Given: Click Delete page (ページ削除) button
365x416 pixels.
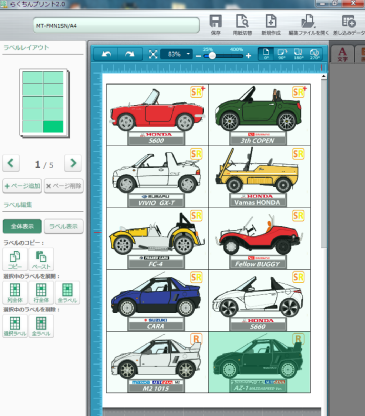Looking at the screenshot, I should tap(64, 186).
